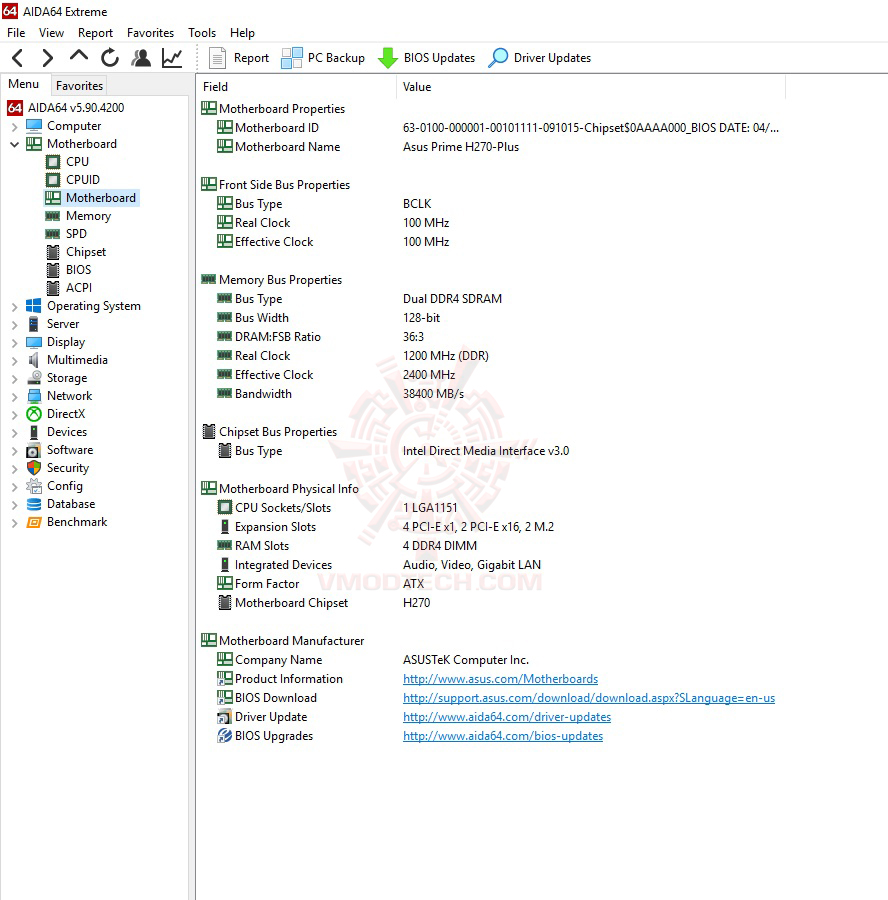Image resolution: width=888 pixels, height=900 pixels.
Task: Click the Benchmark icon in tree
Action: [x=34, y=522]
